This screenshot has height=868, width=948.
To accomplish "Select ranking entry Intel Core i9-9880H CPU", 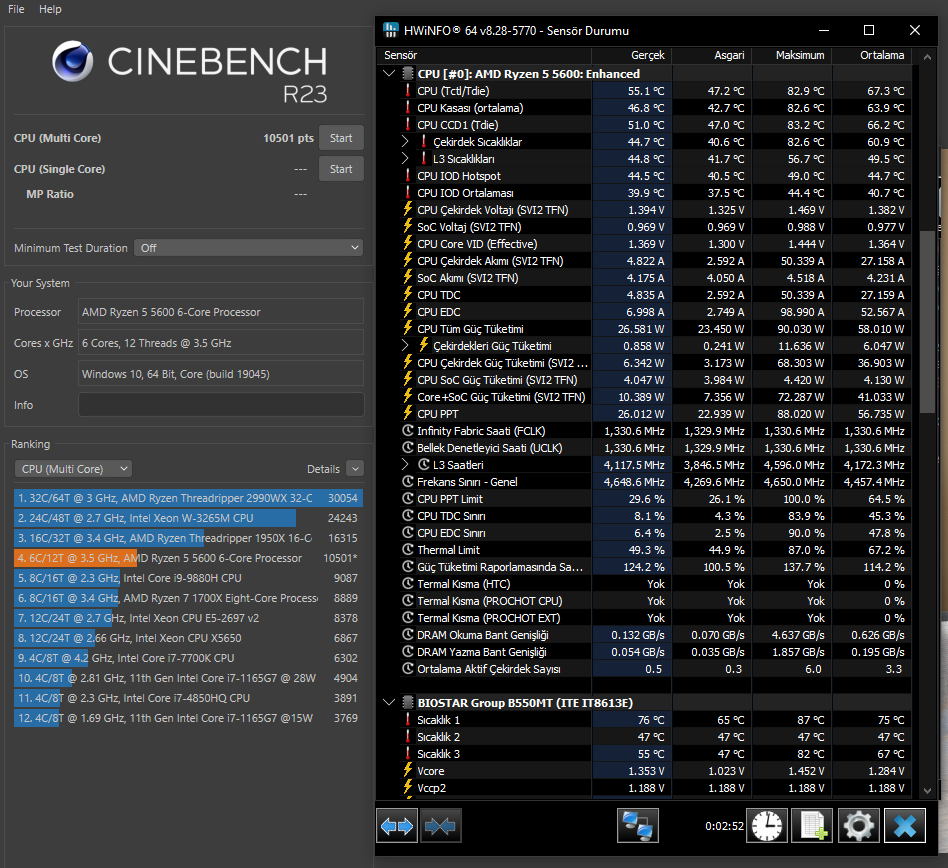I will tap(188, 578).
